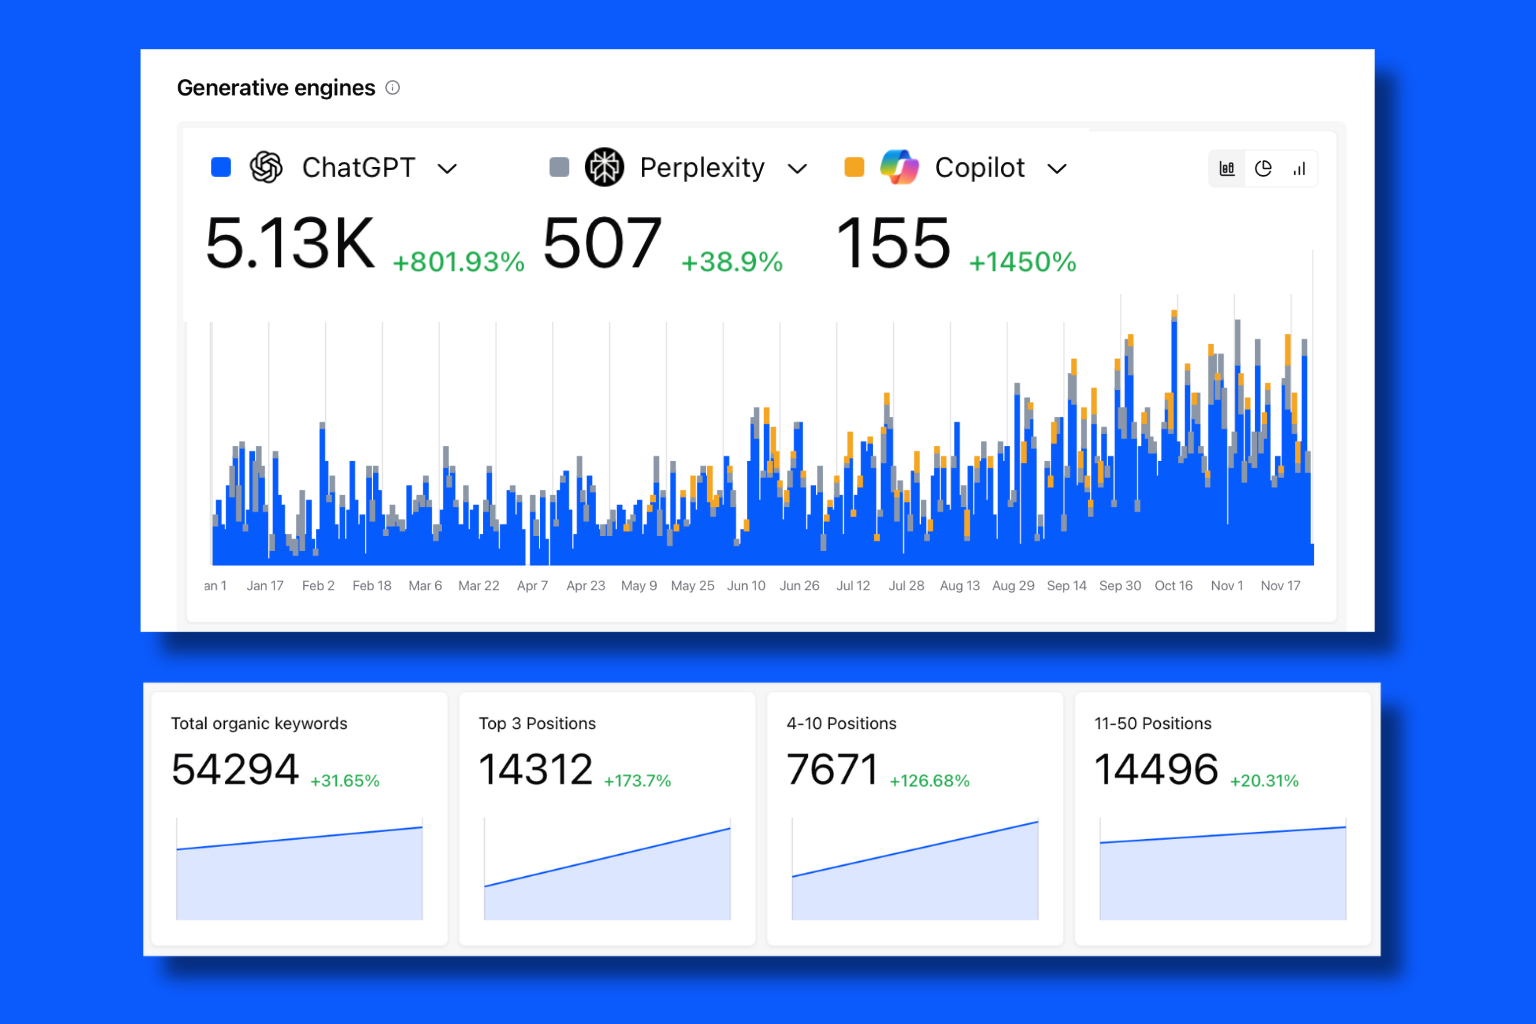
Task: Click the Jul 28 axis label
Action: coord(907,586)
